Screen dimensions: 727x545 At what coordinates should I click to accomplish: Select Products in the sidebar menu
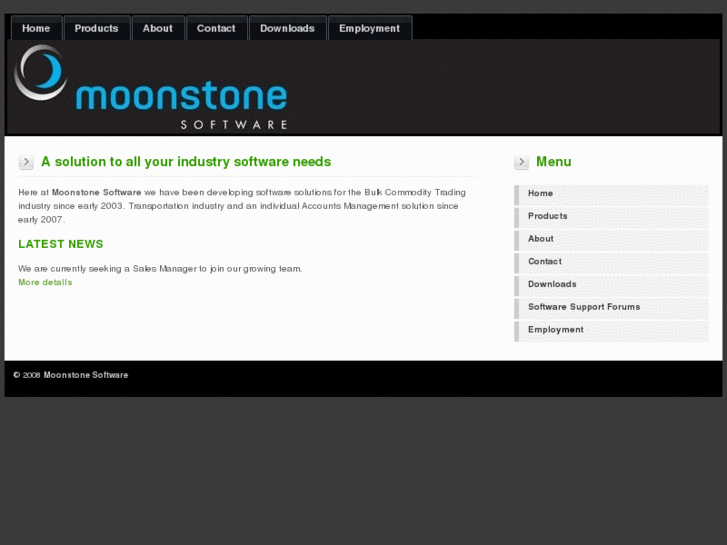[611, 218]
